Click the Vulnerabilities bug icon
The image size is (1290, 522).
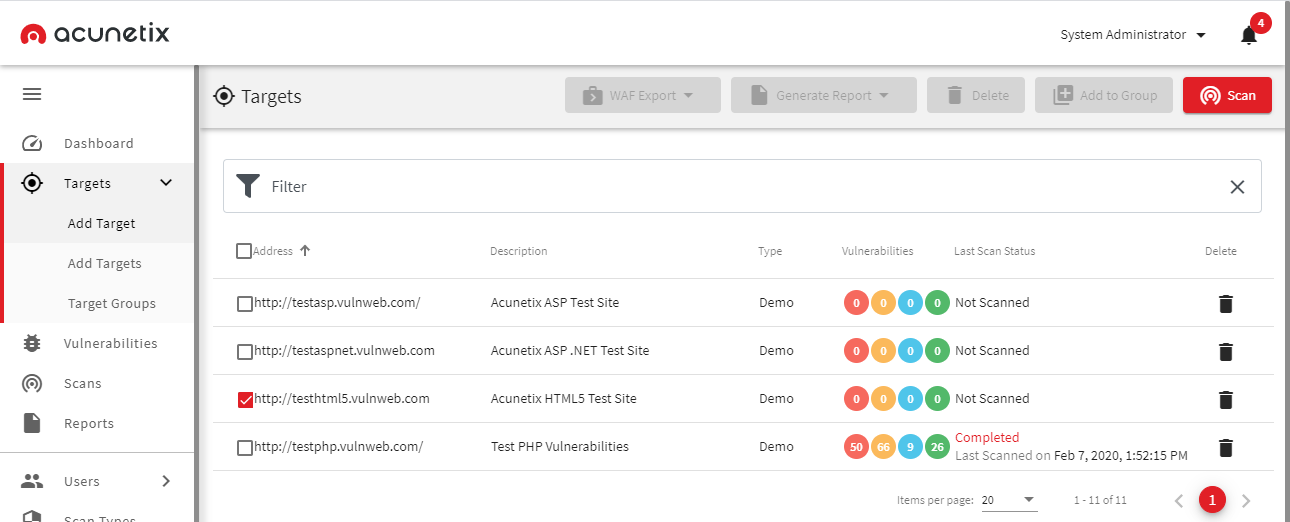point(32,343)
